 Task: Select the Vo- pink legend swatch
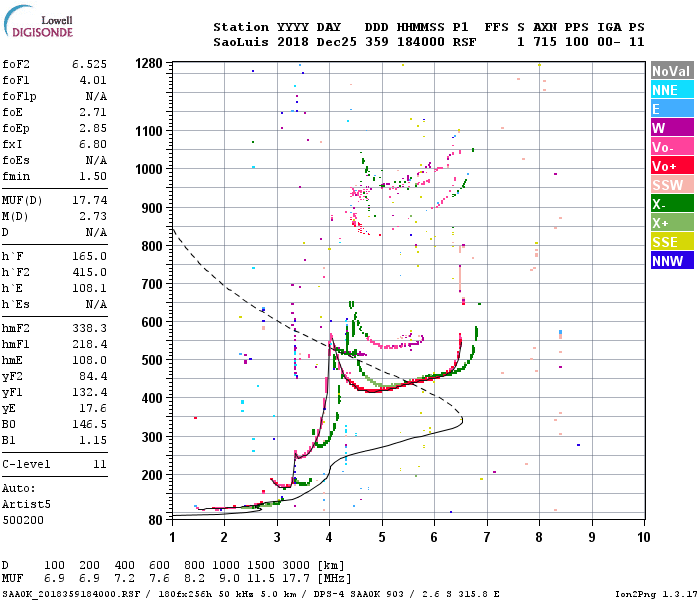[672, 147]
